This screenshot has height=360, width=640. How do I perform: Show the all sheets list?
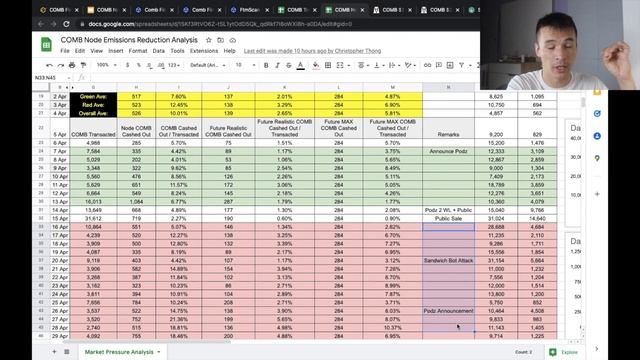point(67,352)
